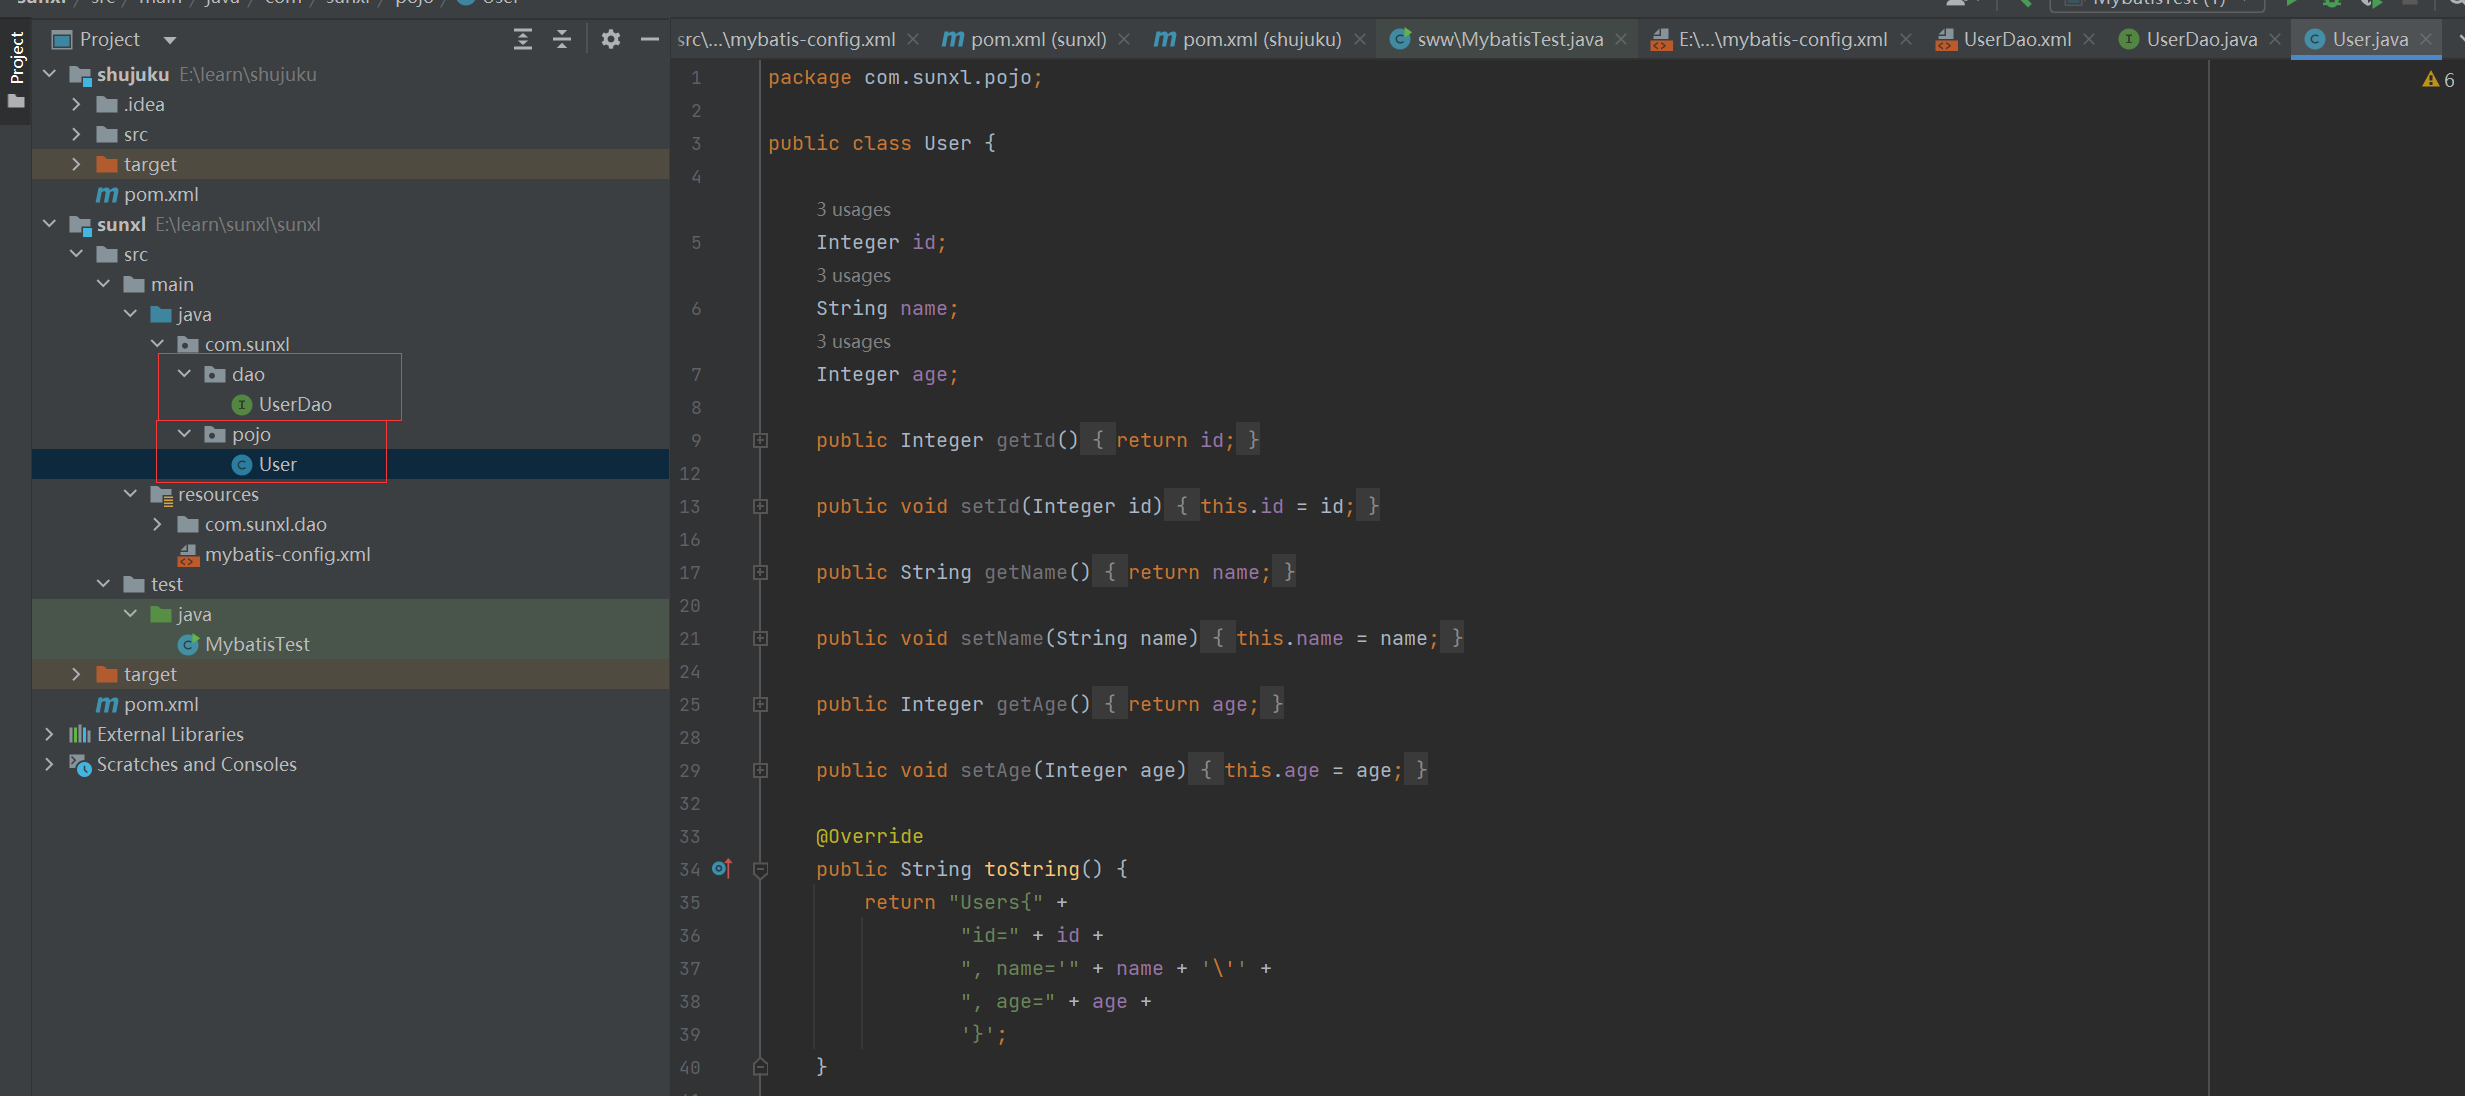Screen dimensions: 2465x1096
Task: Close the UserDao.java tab
Action: coord(2275,39)
